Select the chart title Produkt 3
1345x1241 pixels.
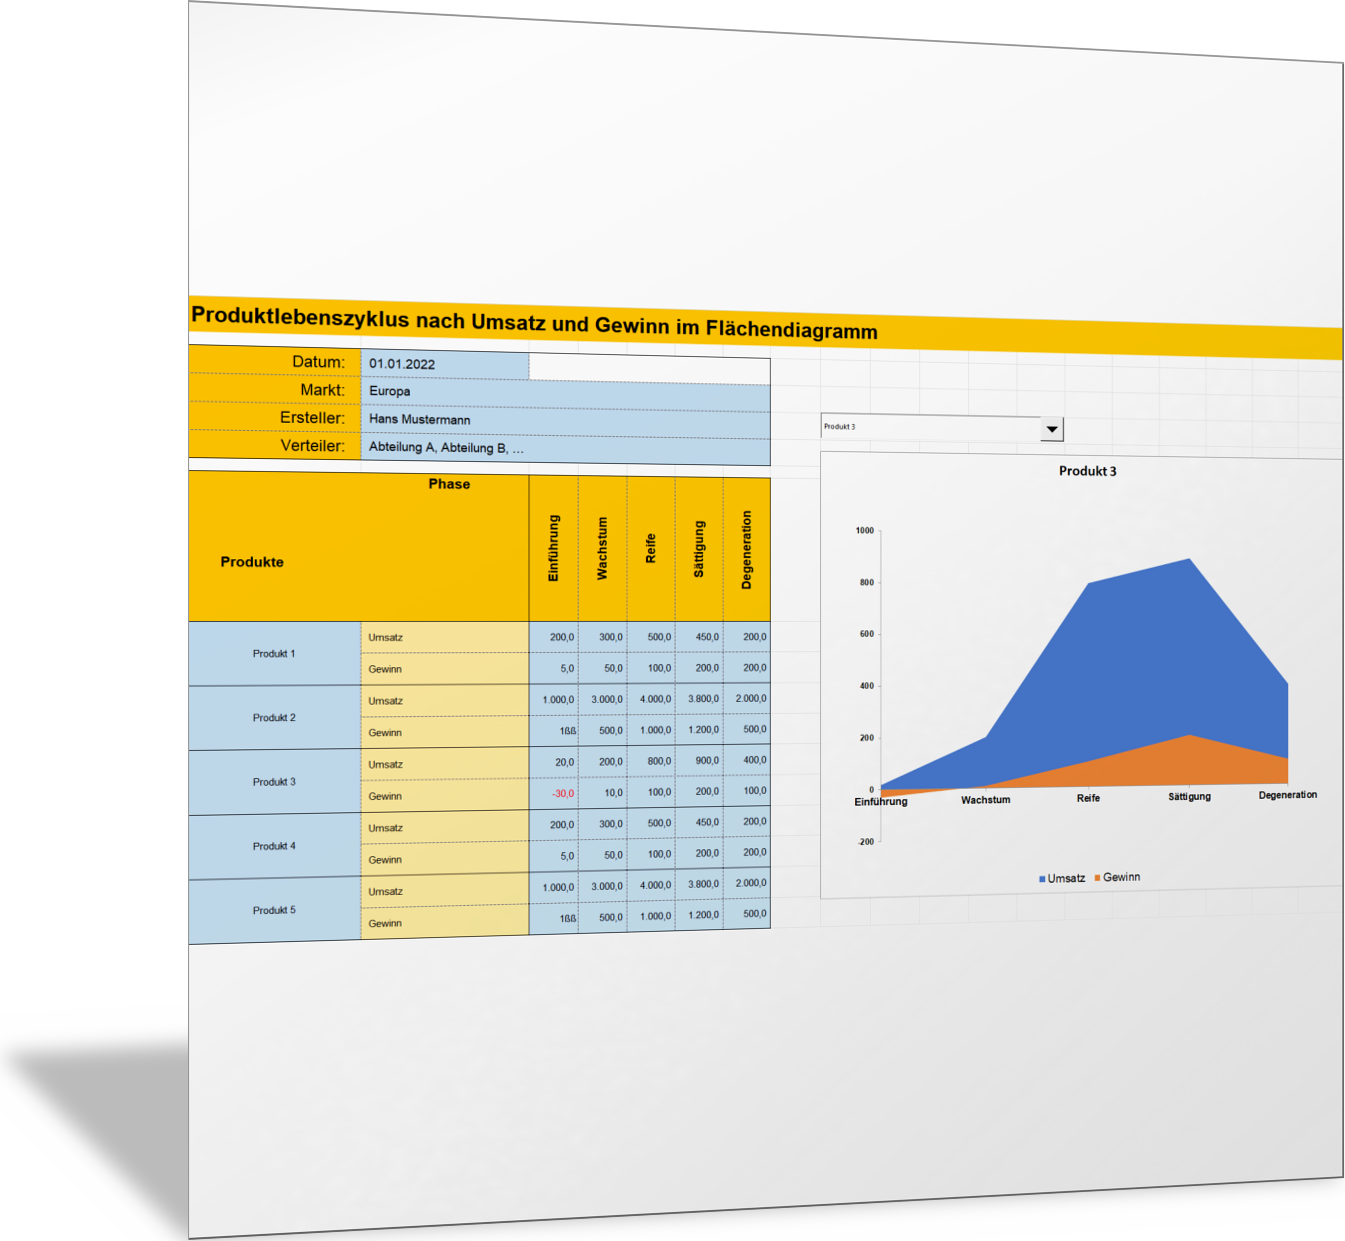click(x=1087, y=471)
